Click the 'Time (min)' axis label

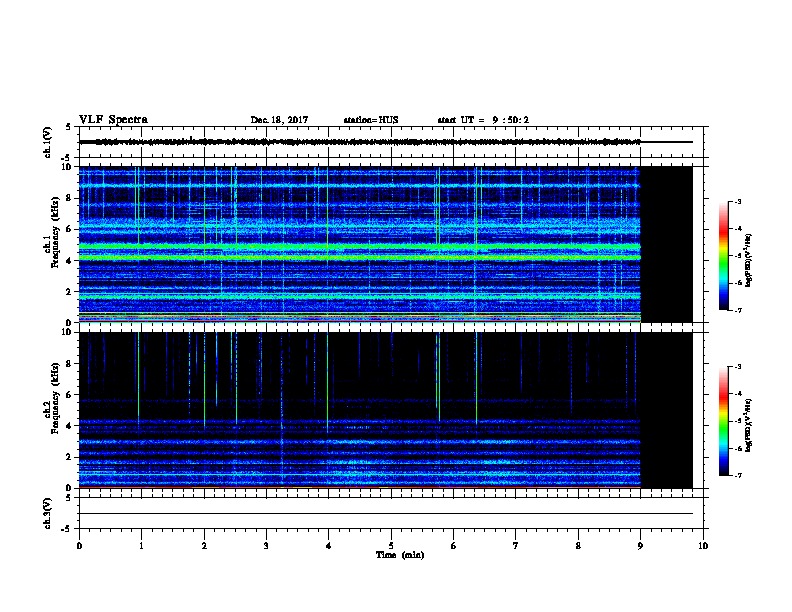400,555
